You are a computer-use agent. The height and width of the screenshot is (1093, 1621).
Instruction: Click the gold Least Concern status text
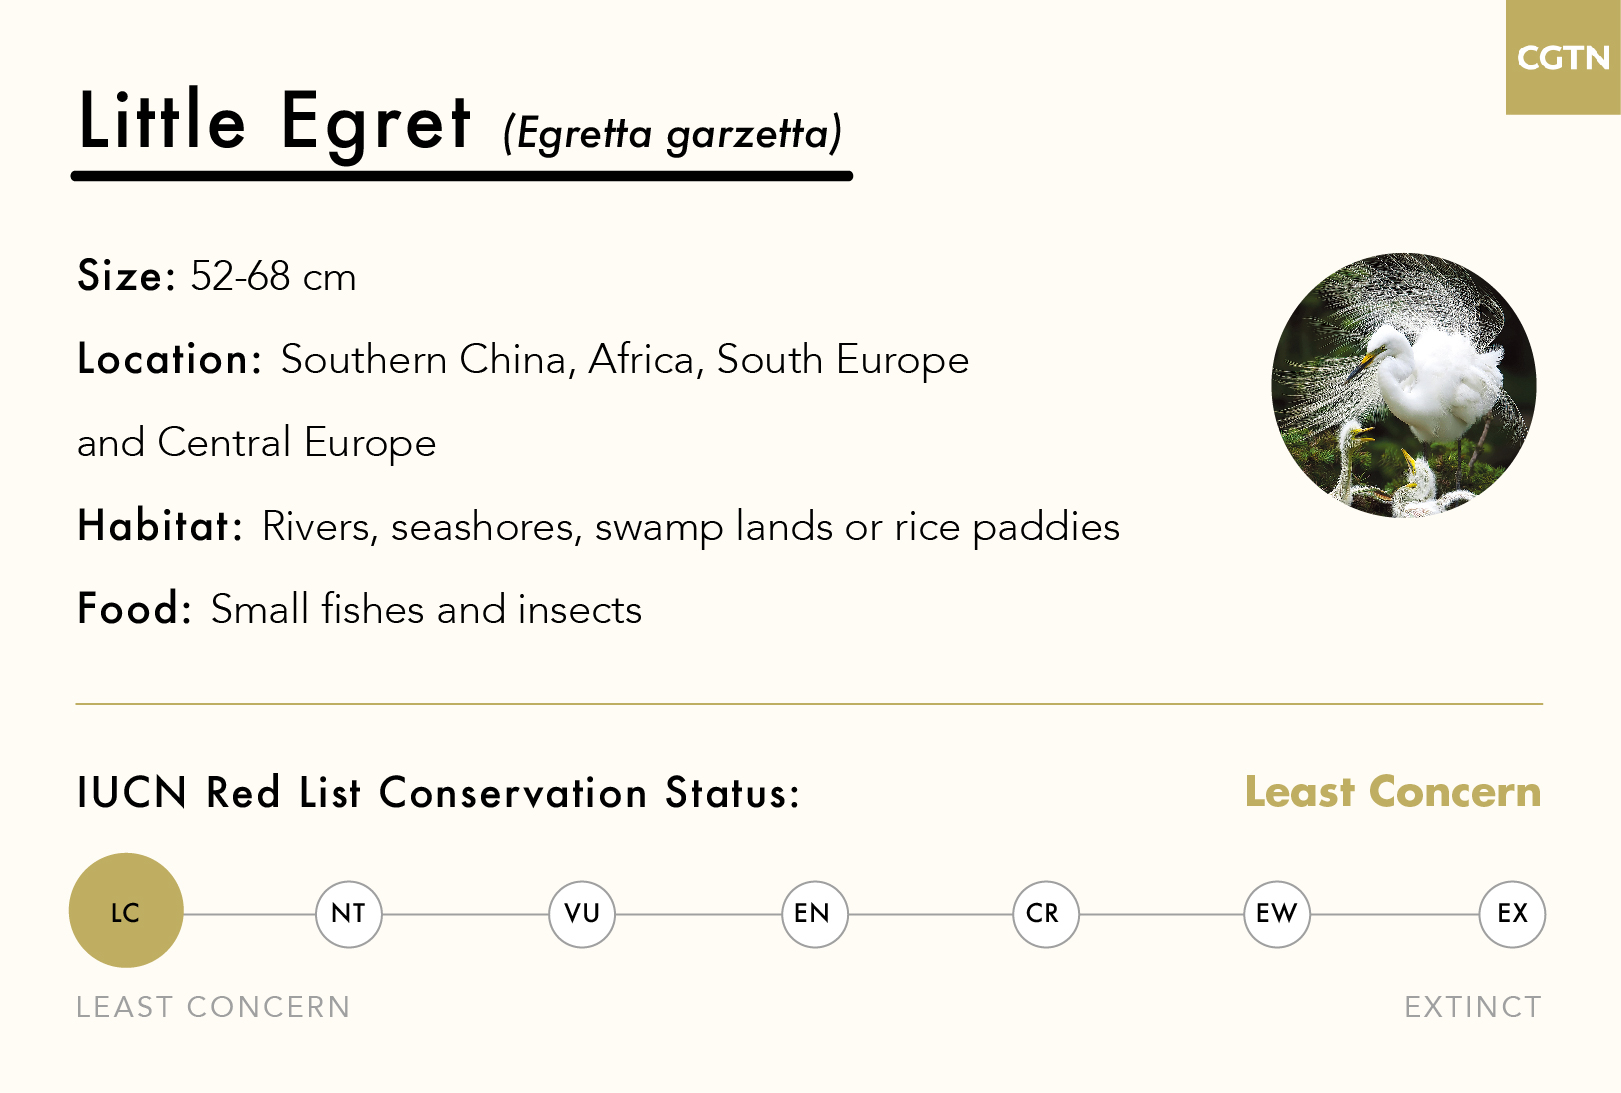tap(1392, 792)
